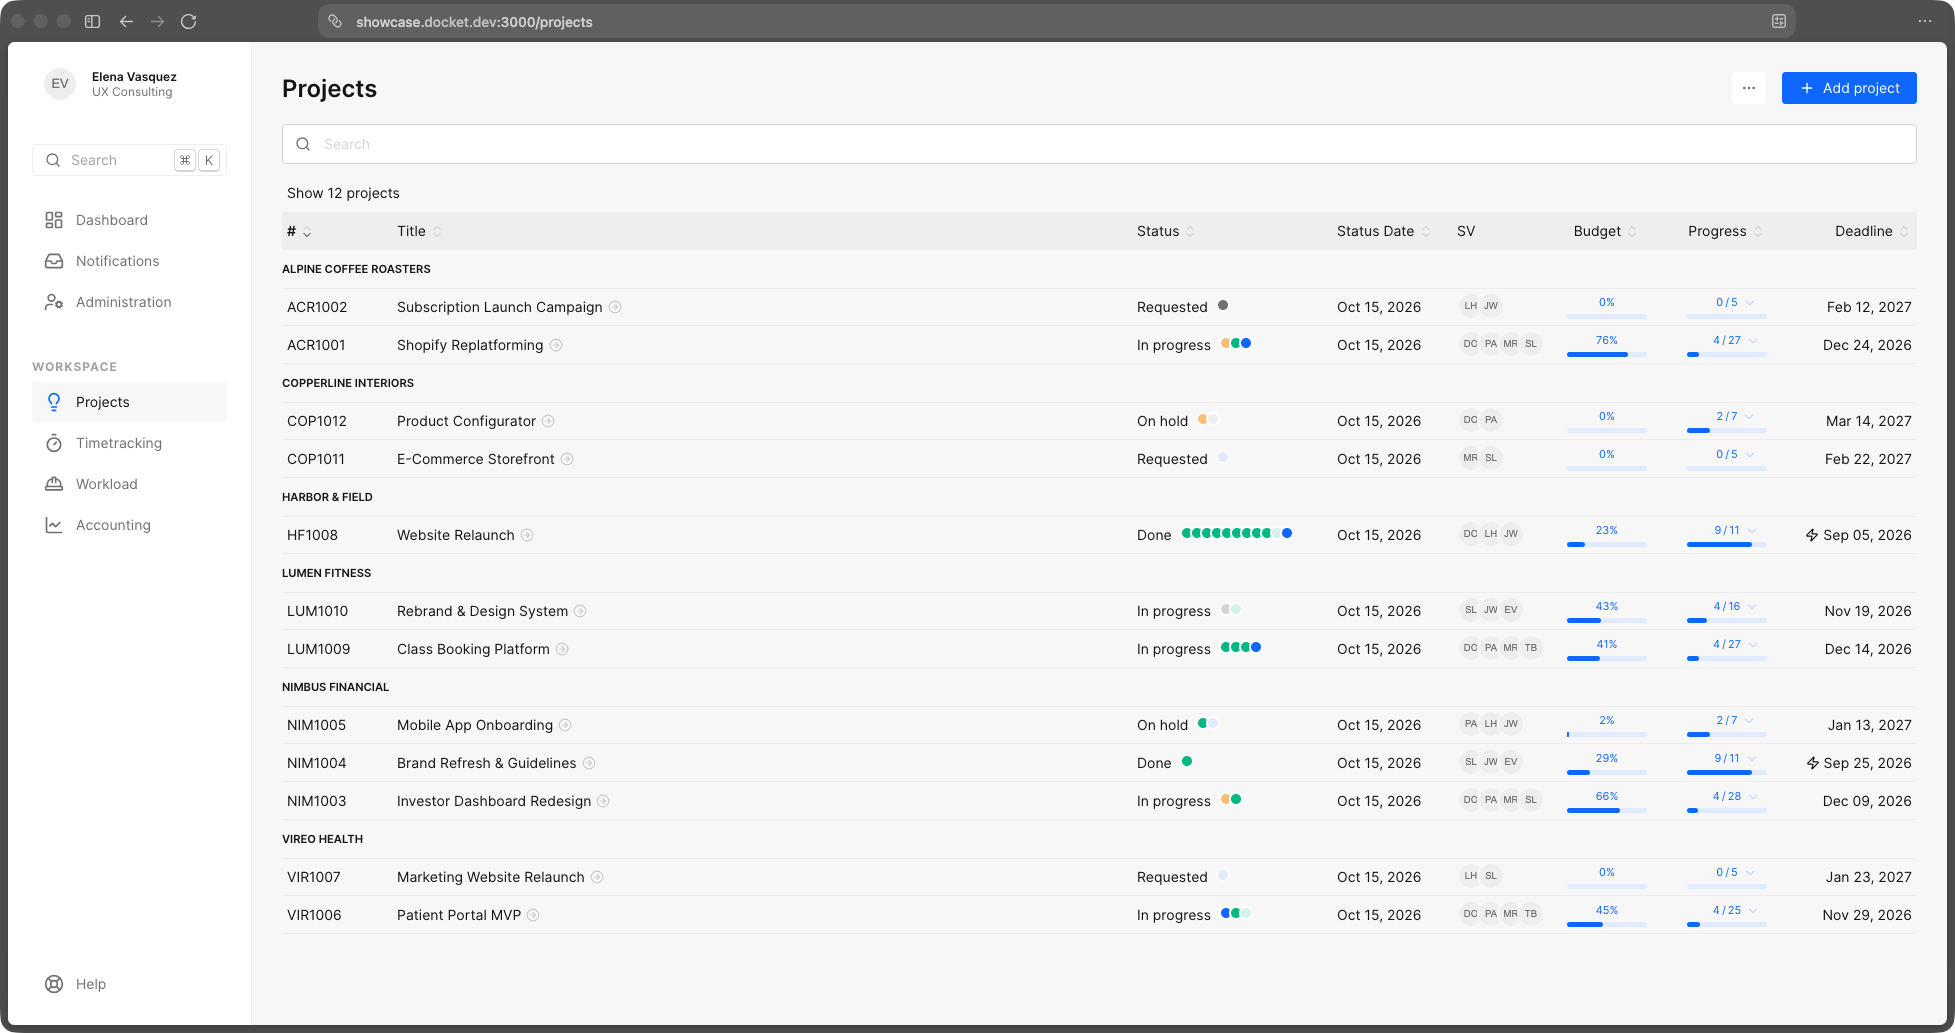This screenshot has height=1033, width=1955.
Task: Open arrow icon beside Brand Refresh & Guidelines
Action: tap(590, 763)
